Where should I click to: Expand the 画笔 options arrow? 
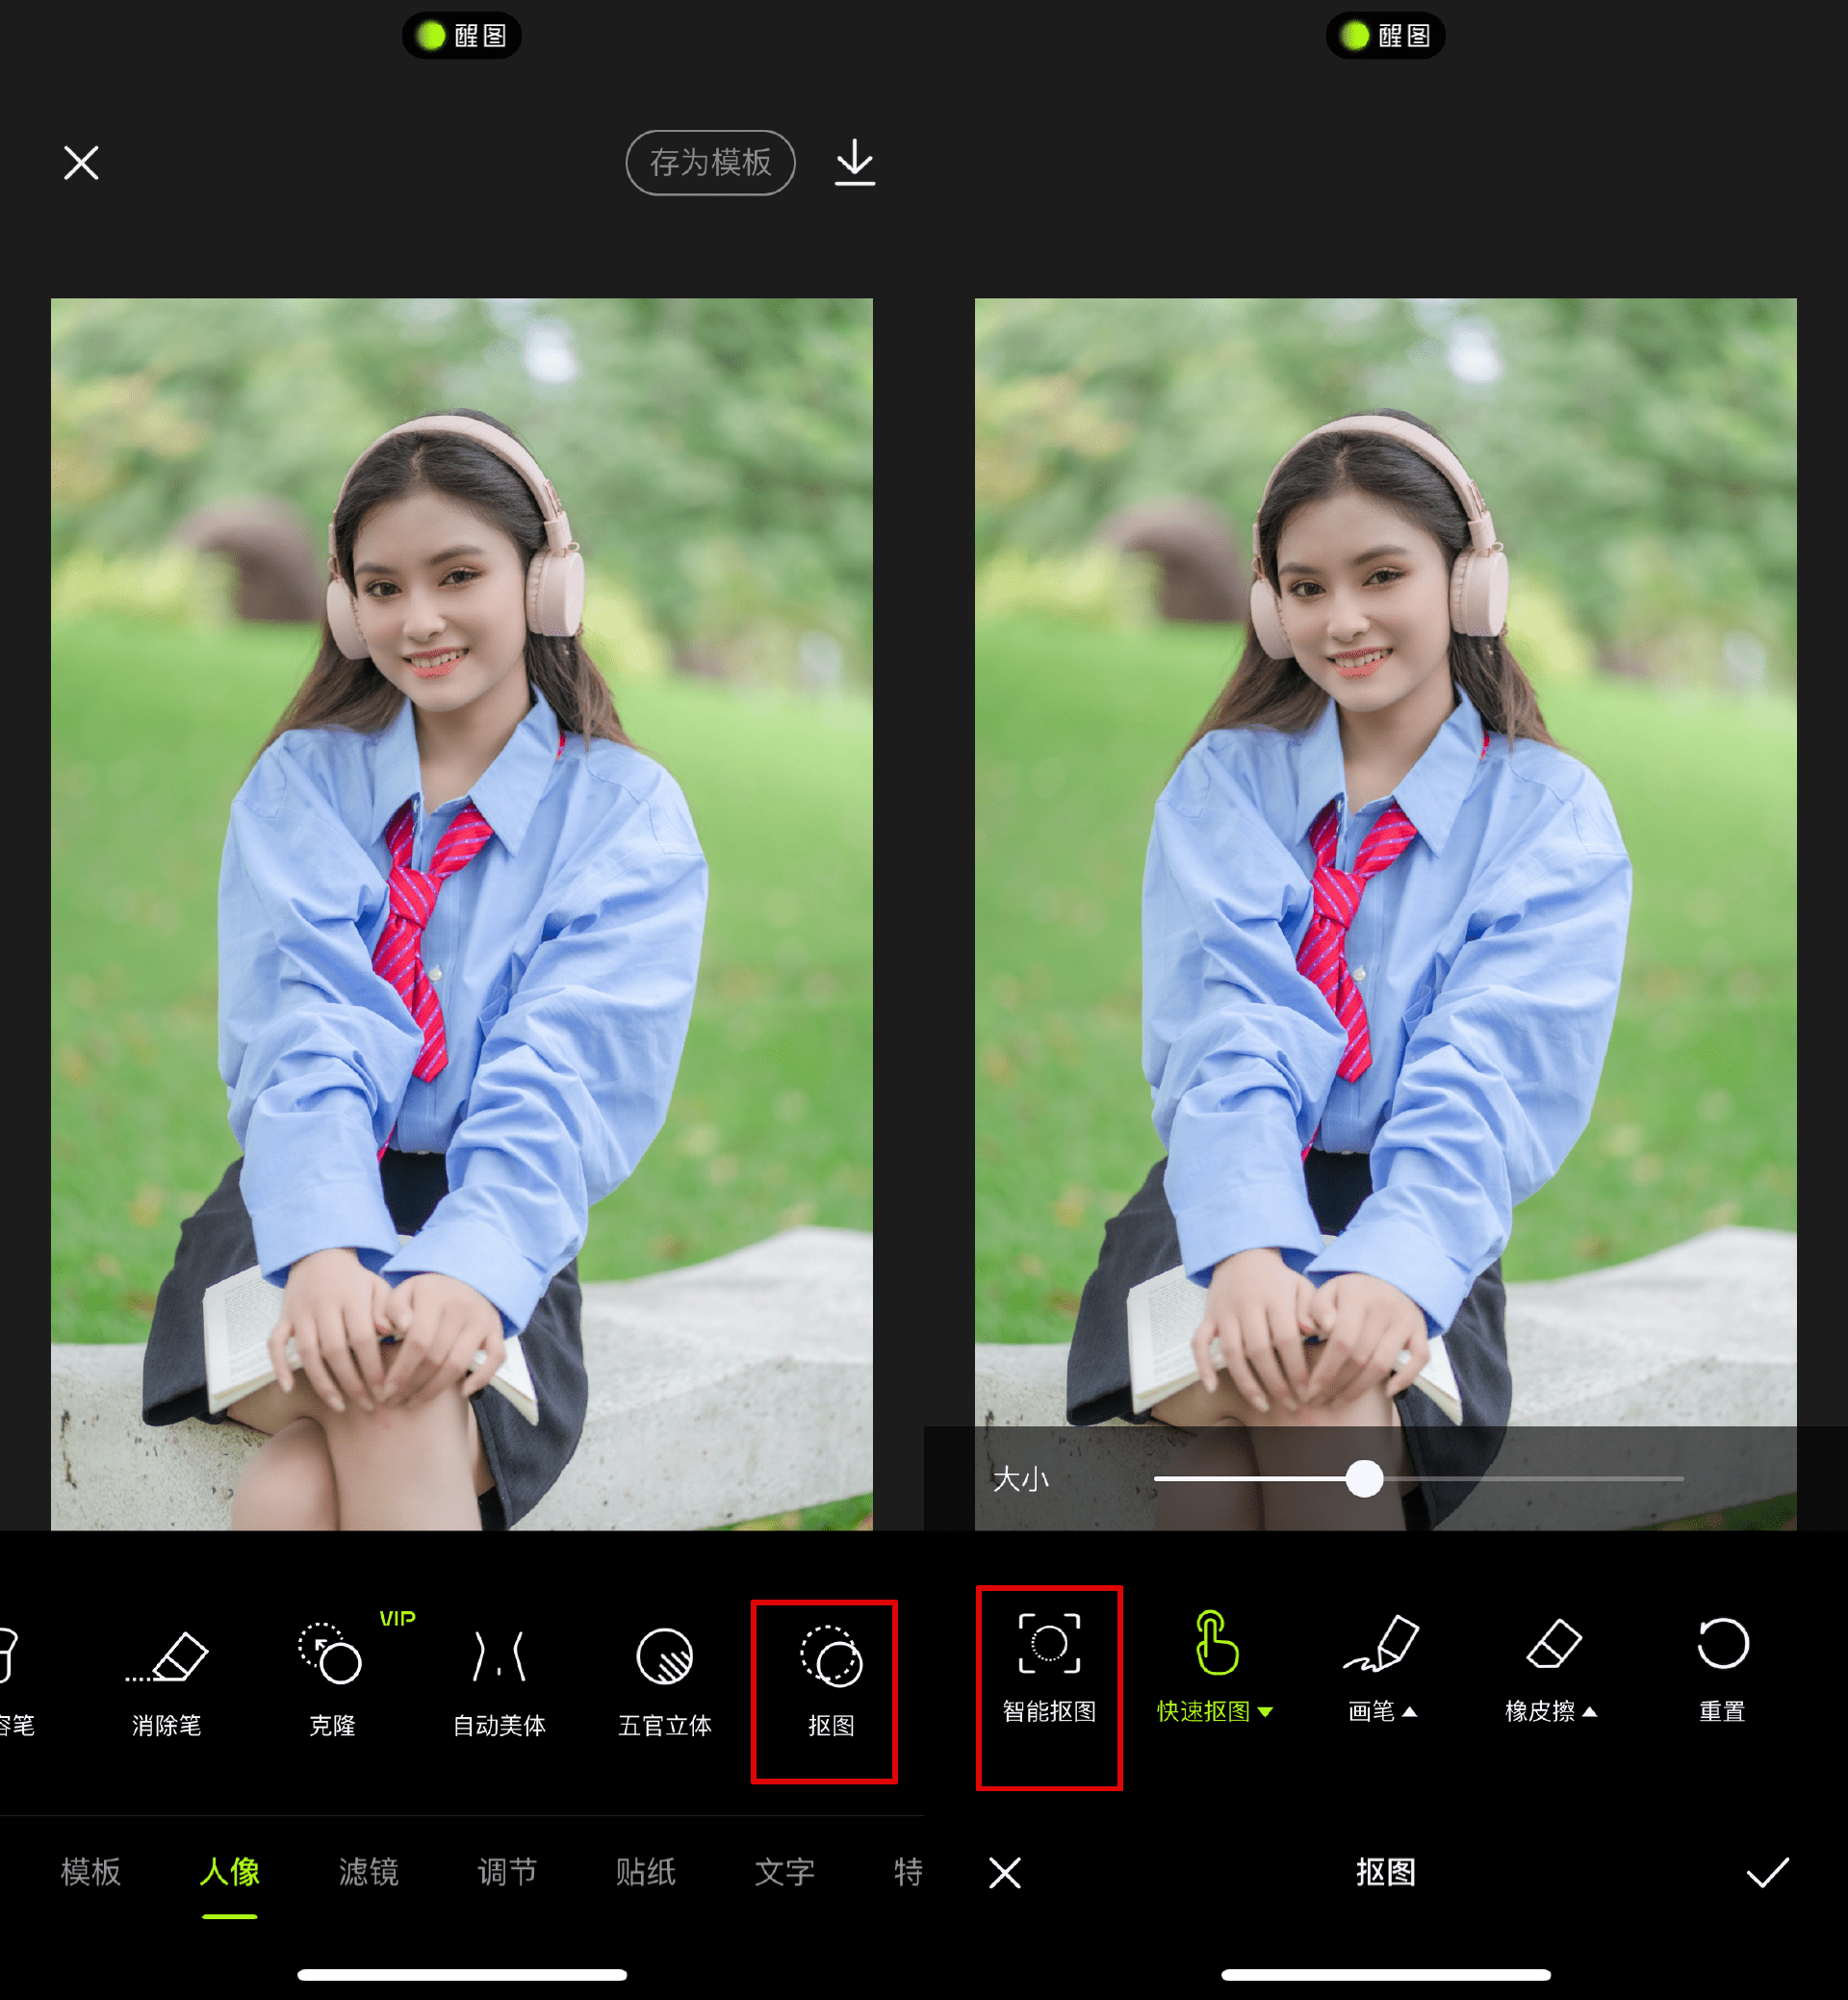(1410, 1711)
